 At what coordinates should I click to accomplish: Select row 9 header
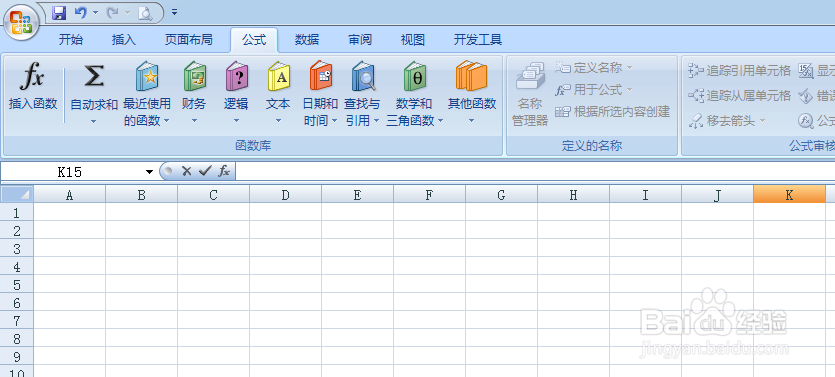(17, 356)
